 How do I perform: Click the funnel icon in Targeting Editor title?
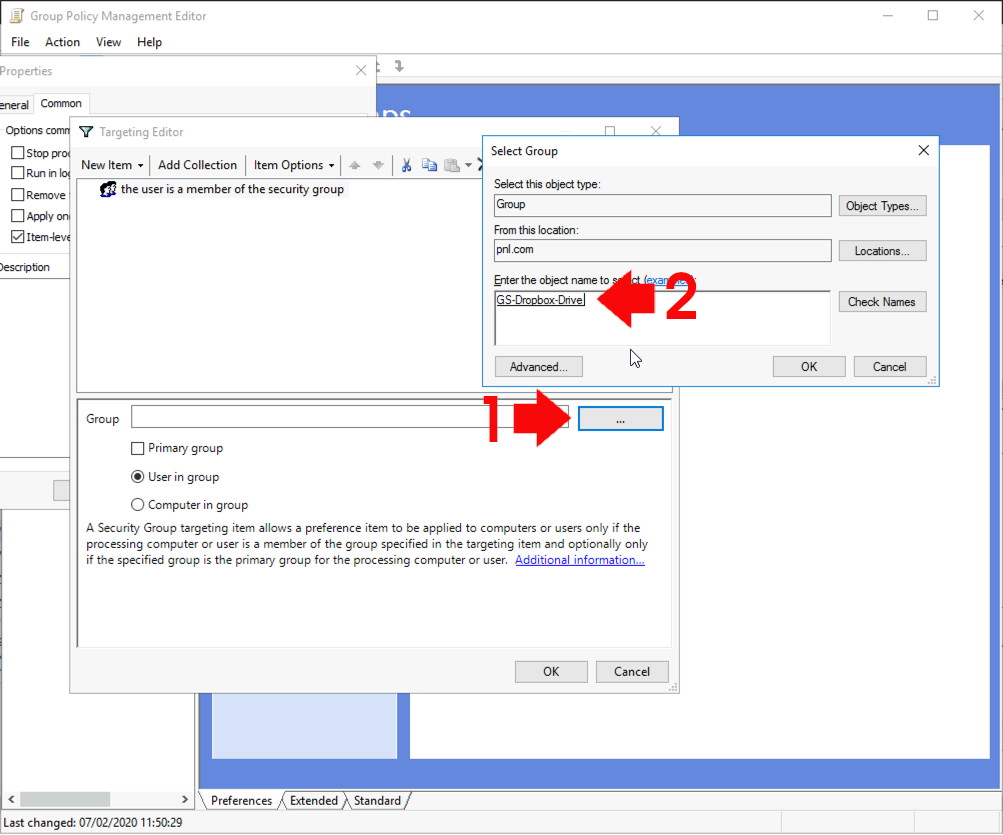[85, 131]
